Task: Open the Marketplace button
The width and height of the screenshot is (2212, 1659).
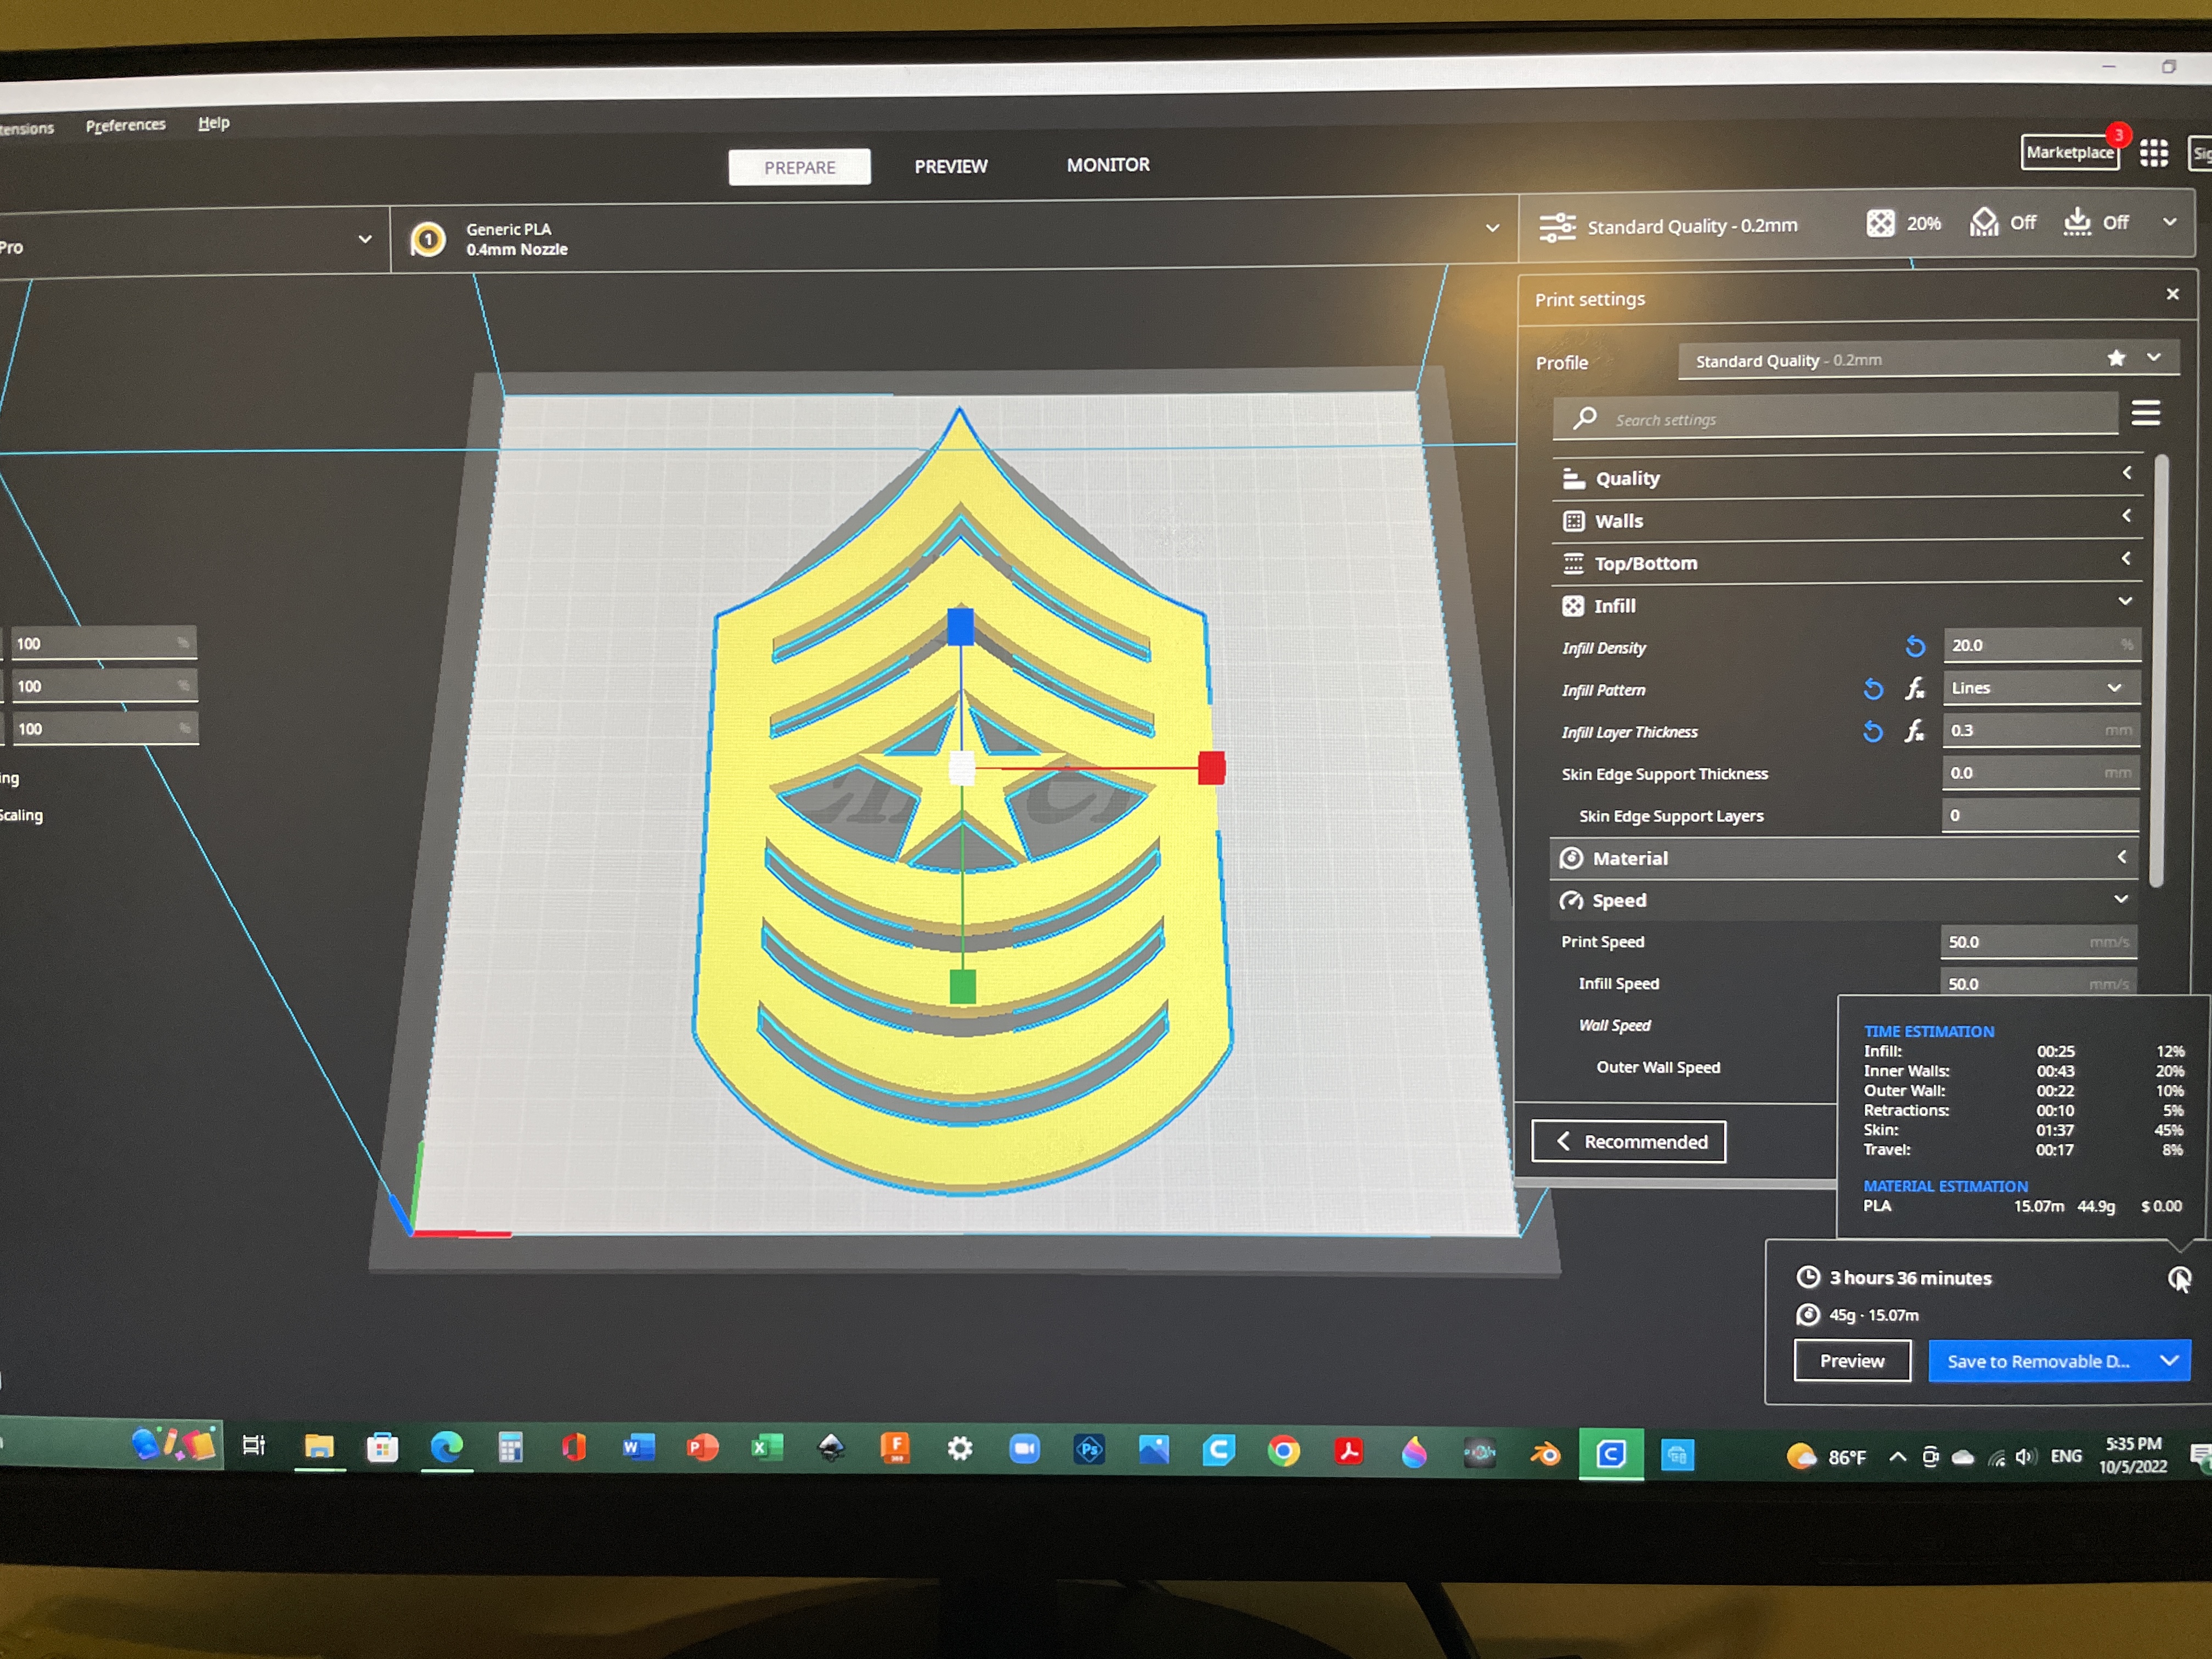Action: coord(2069,153)
